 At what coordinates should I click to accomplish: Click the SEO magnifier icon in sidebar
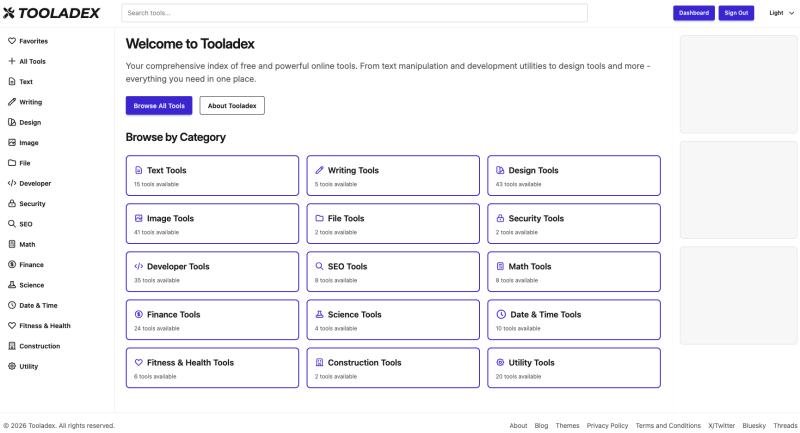pos(12,224)
